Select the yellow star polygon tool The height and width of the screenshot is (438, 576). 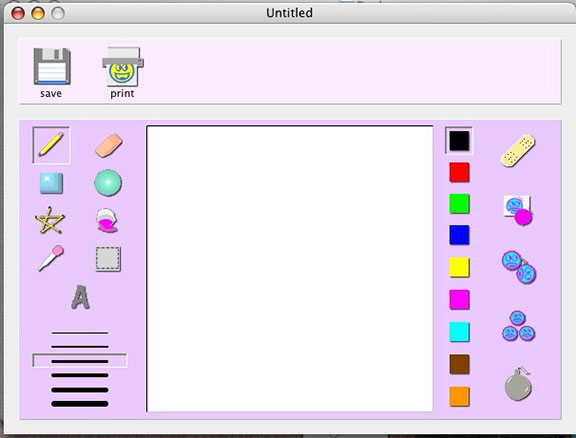(50, 220)
